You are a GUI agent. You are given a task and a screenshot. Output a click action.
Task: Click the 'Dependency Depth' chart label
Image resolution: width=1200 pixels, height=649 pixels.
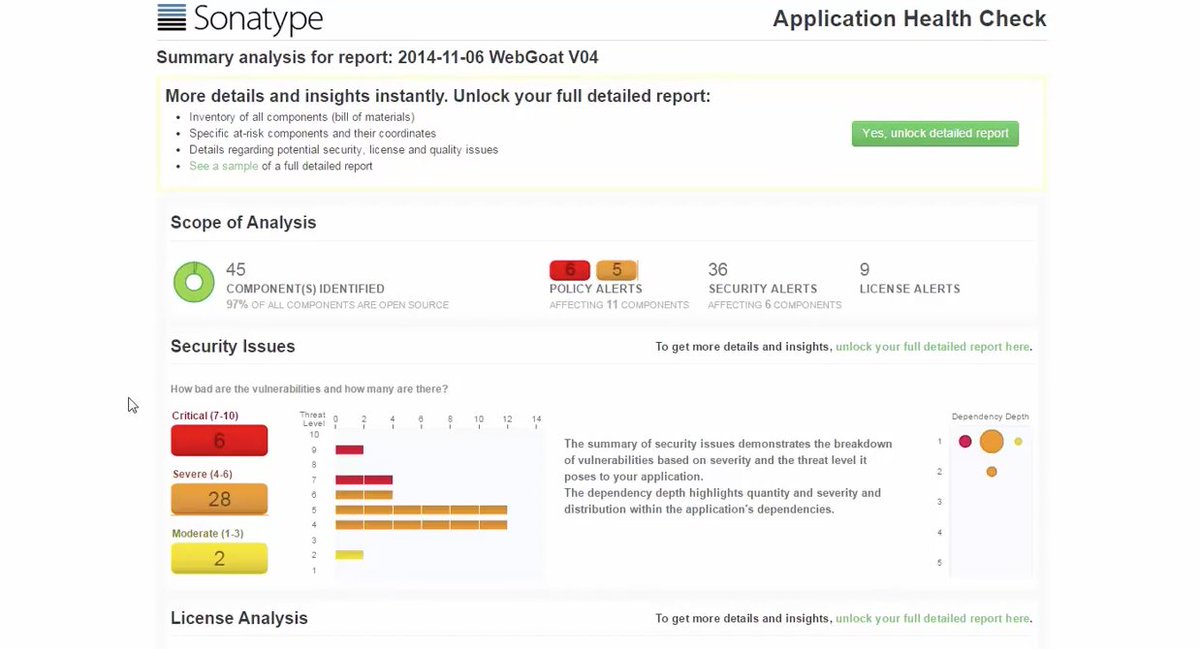[990, 417]
